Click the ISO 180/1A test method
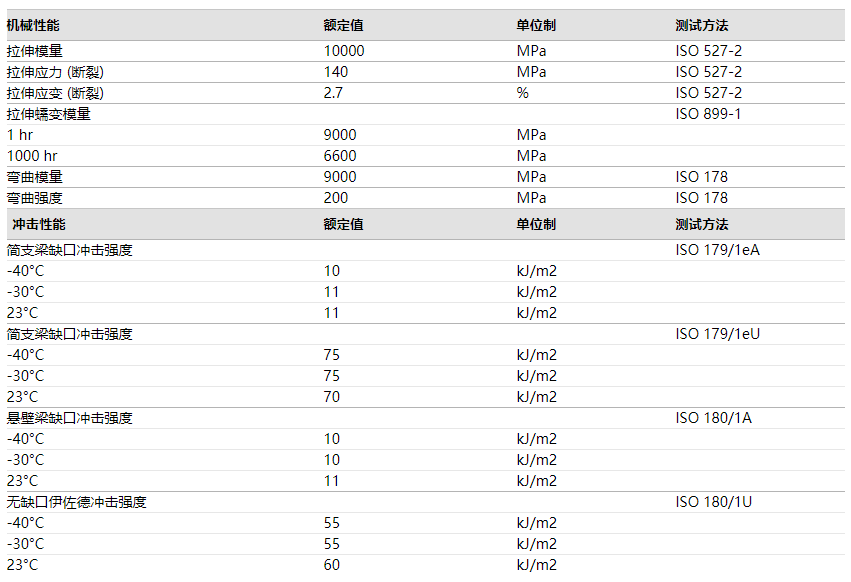This screenshot has width=851, height=582. pos(713,418)
